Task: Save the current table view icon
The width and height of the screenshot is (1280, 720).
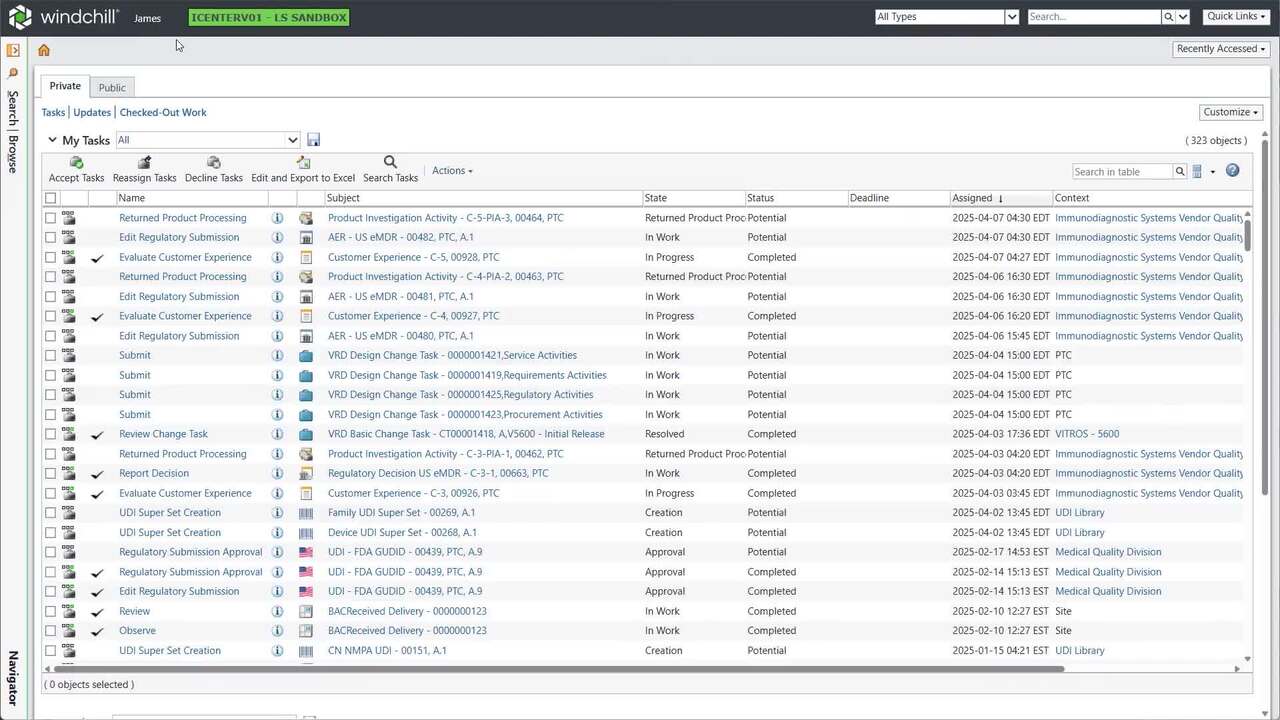Action: [x=313, y=140]
